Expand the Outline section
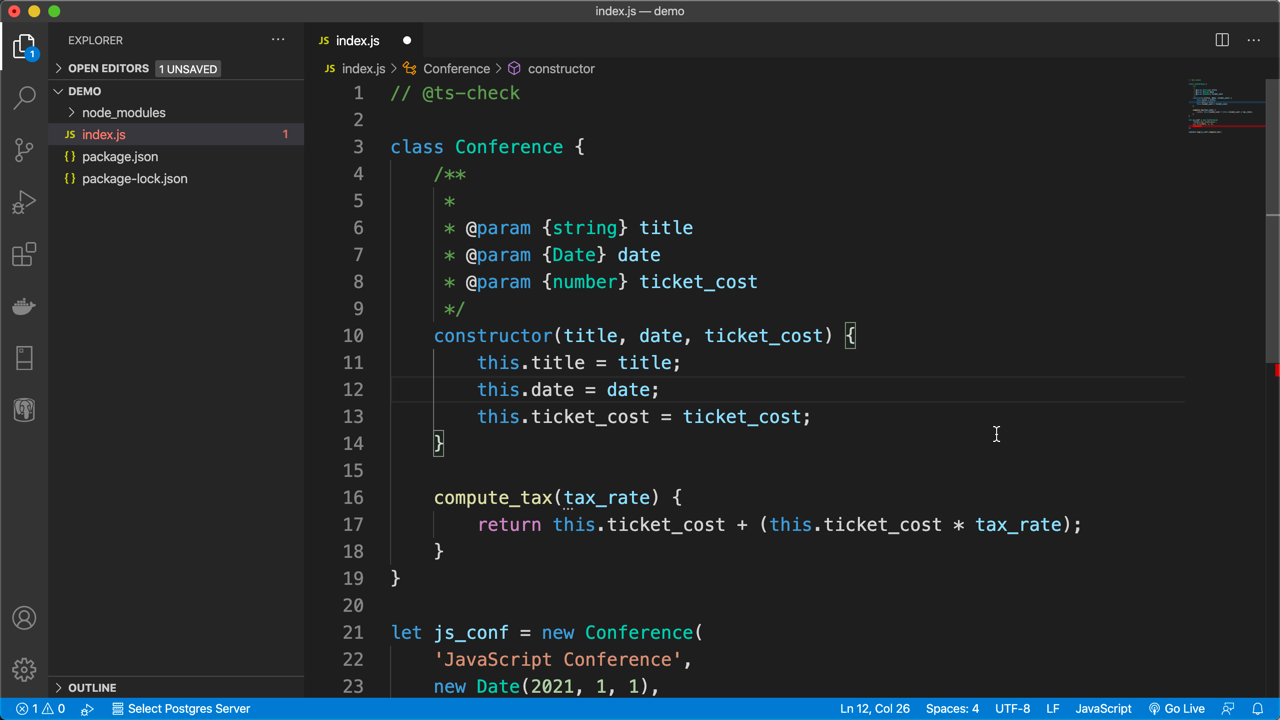This screenshot has height=720, width=1280. pos(176,688)
